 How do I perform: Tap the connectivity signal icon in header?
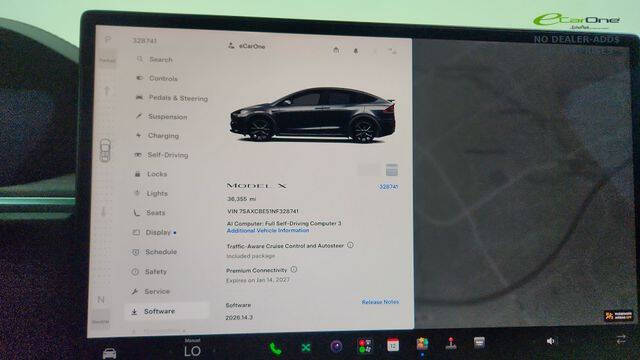(x=393, y=51)
